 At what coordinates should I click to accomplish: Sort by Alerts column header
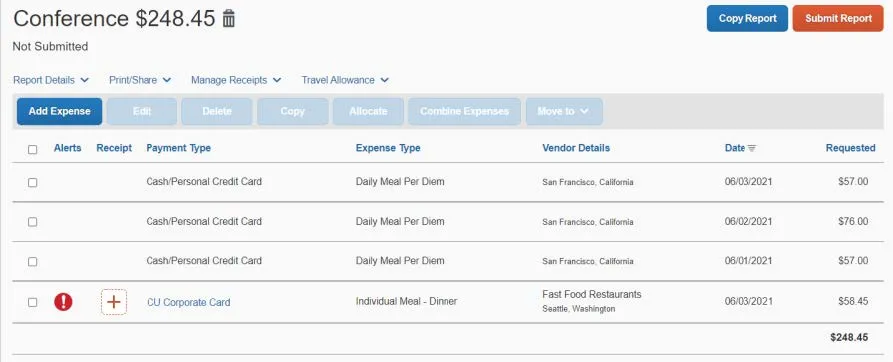[68, 148]
